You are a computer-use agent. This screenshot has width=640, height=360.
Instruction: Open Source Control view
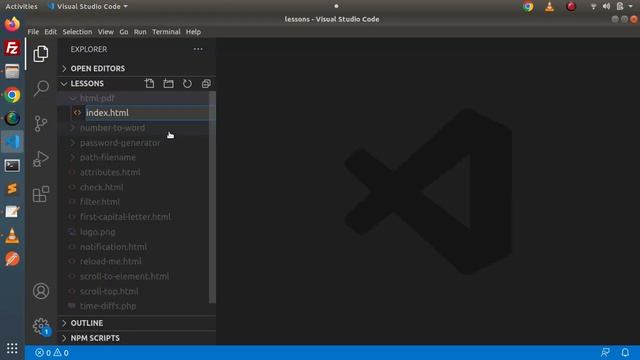pyautogui.click(x=41, y=123)
